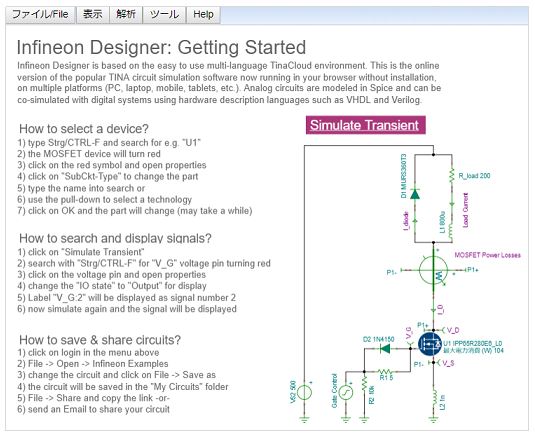Click the VS2 500 voltage source

click(304, 393)
